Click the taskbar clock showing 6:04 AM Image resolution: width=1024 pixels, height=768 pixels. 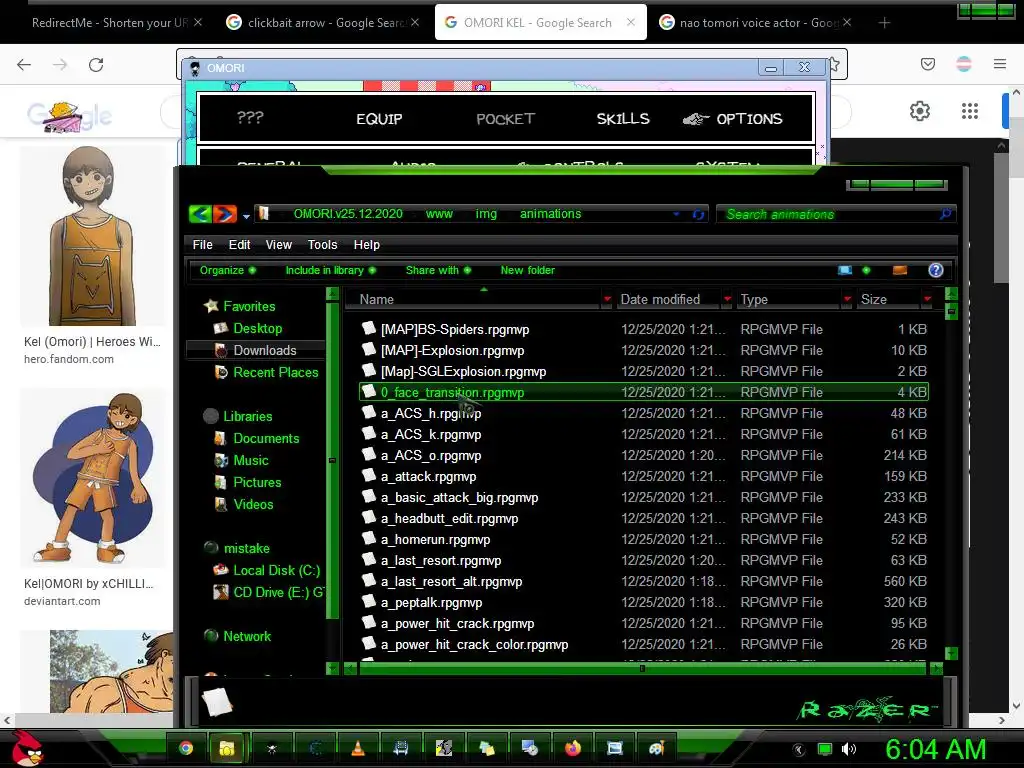[936, 749]
